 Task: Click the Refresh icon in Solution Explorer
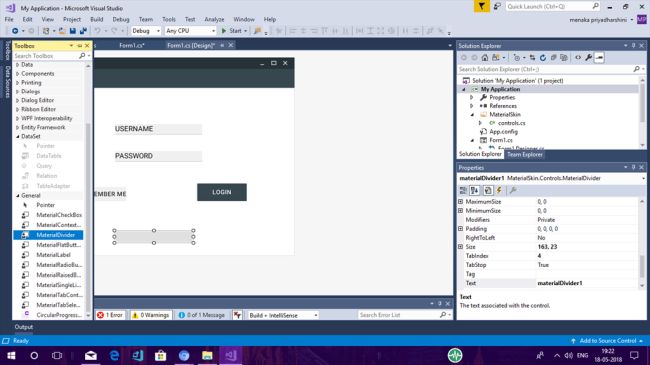point(543,58)
